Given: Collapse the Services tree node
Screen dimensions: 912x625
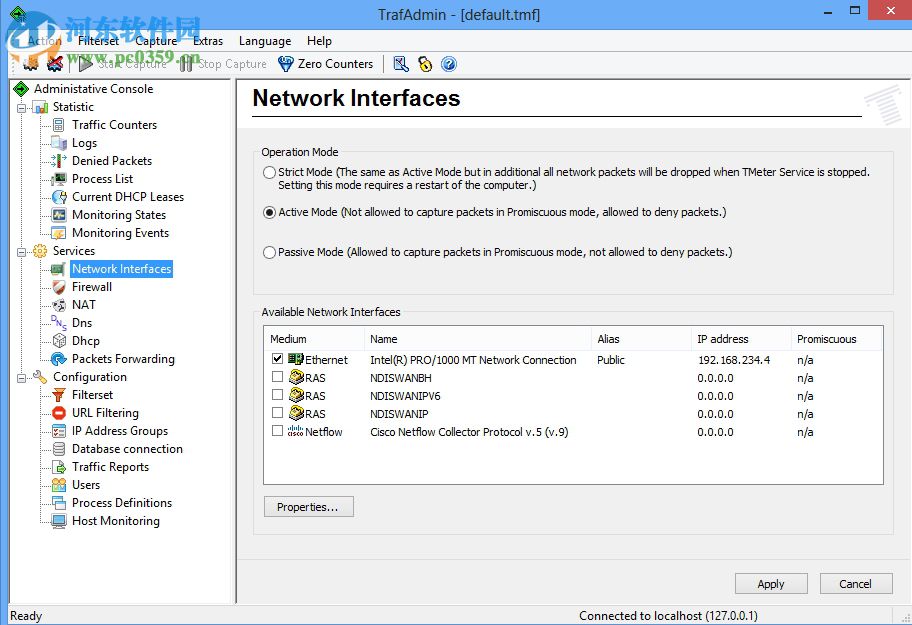Looking at the screenshot, I should coord(22,252).
